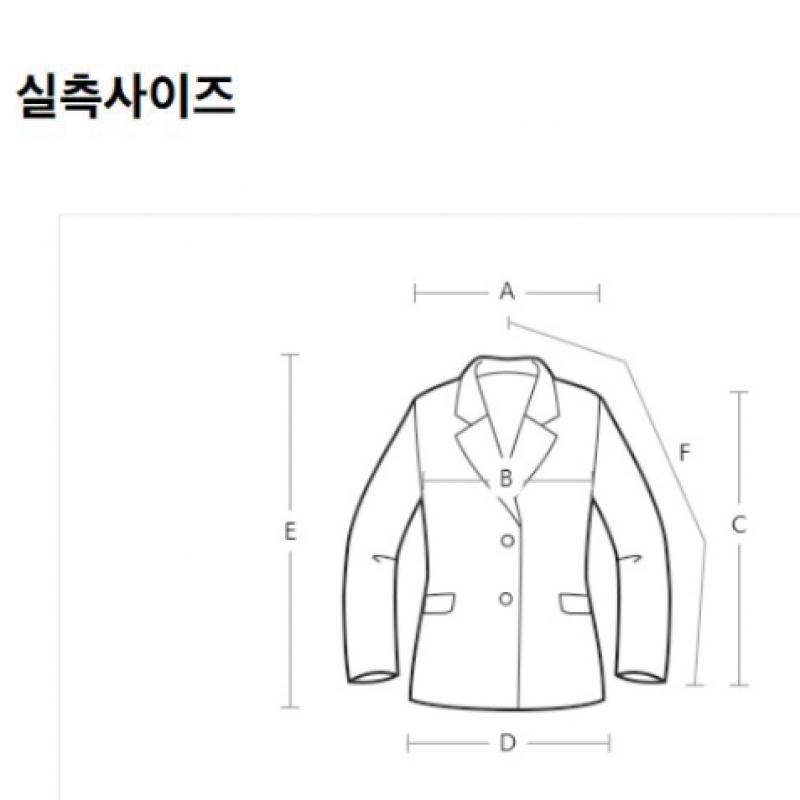The image size is (800, 800).
Task: Click the F arm length label
Action: click(x=685, y=453)
